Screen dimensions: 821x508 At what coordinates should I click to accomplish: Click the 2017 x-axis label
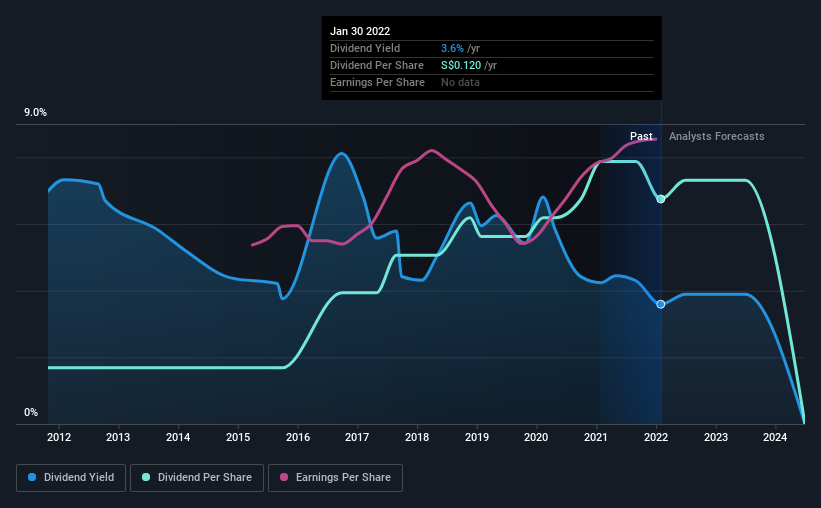tap(357, 437)
